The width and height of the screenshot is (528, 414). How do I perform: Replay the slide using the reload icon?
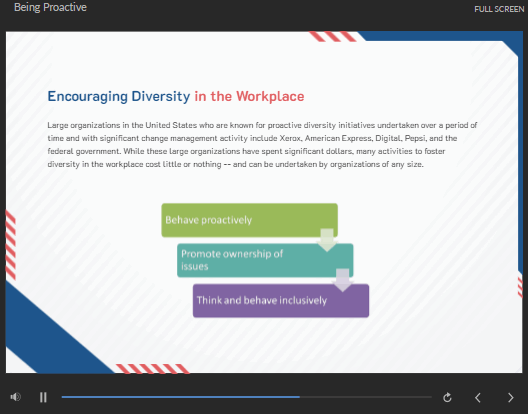(x=447, y=397)
